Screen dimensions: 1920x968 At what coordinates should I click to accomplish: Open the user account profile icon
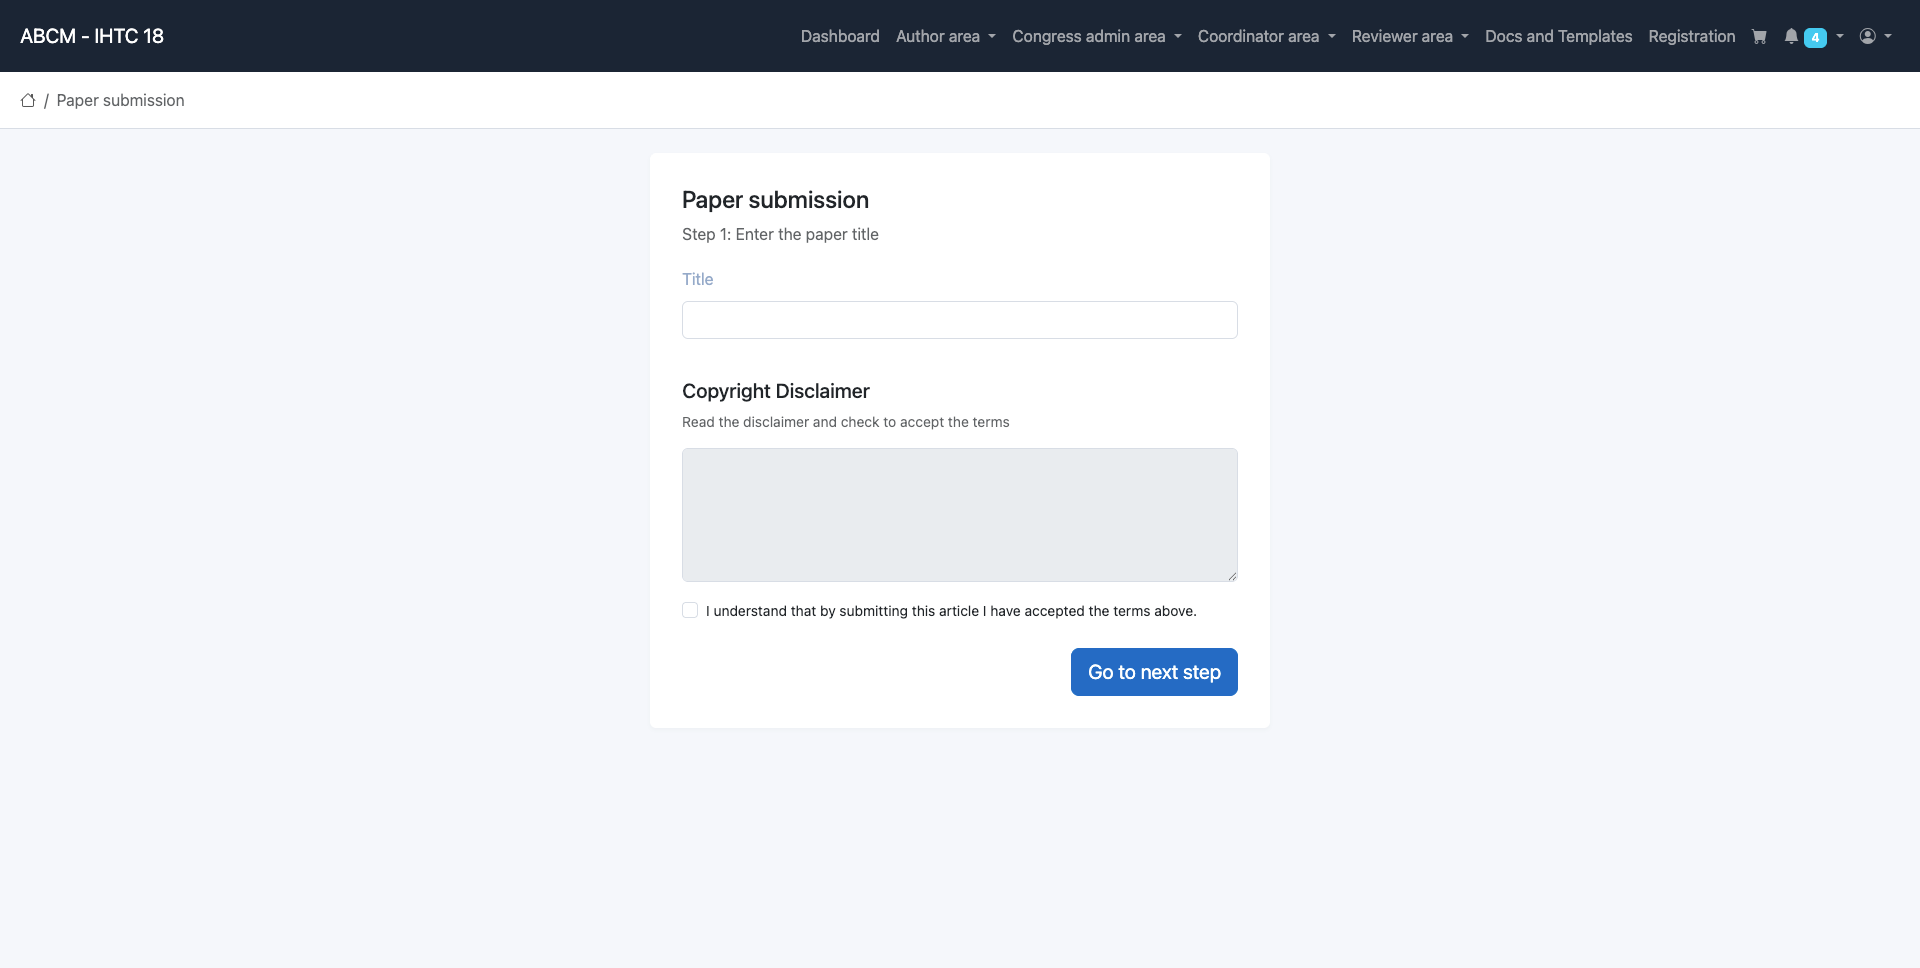pyautogui.click(x=1867, y=36)
